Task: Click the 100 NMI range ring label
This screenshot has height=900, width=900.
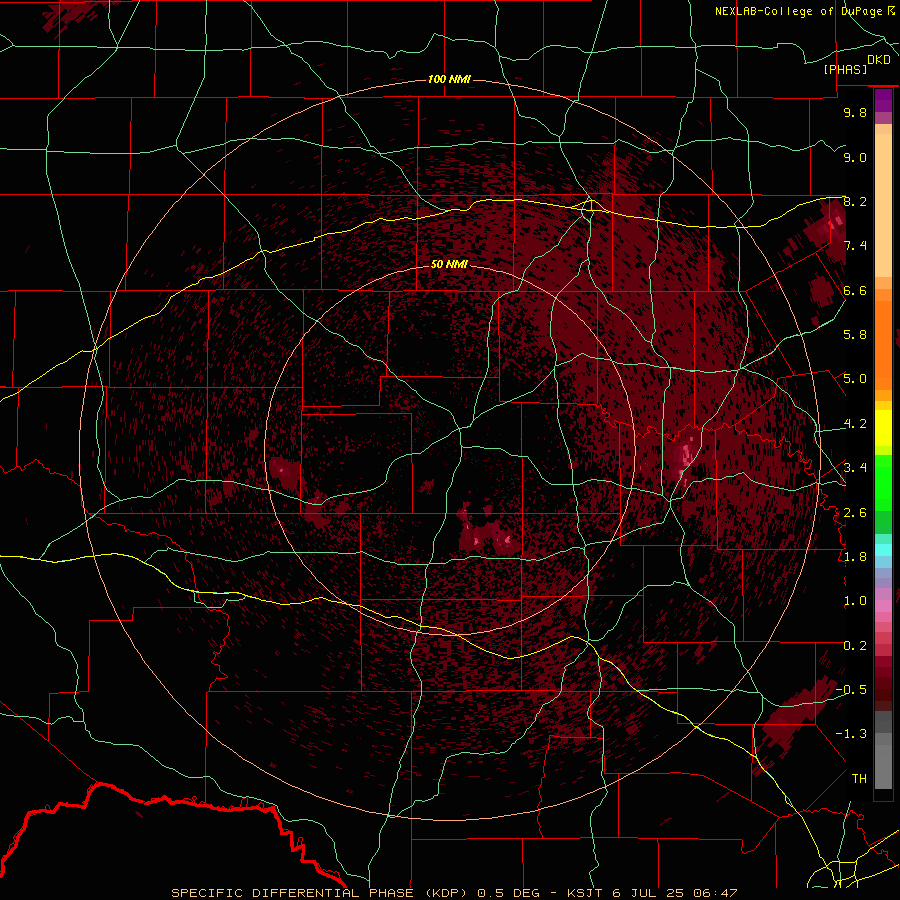Action: 449,79
